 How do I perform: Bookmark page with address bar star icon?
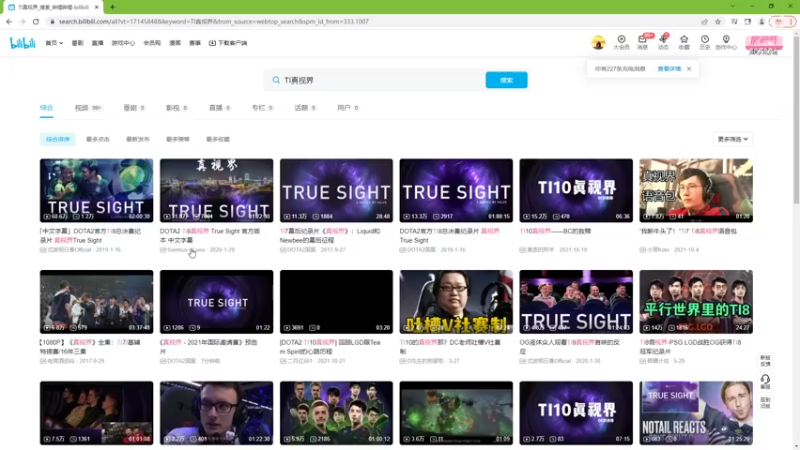click(718, 21)
